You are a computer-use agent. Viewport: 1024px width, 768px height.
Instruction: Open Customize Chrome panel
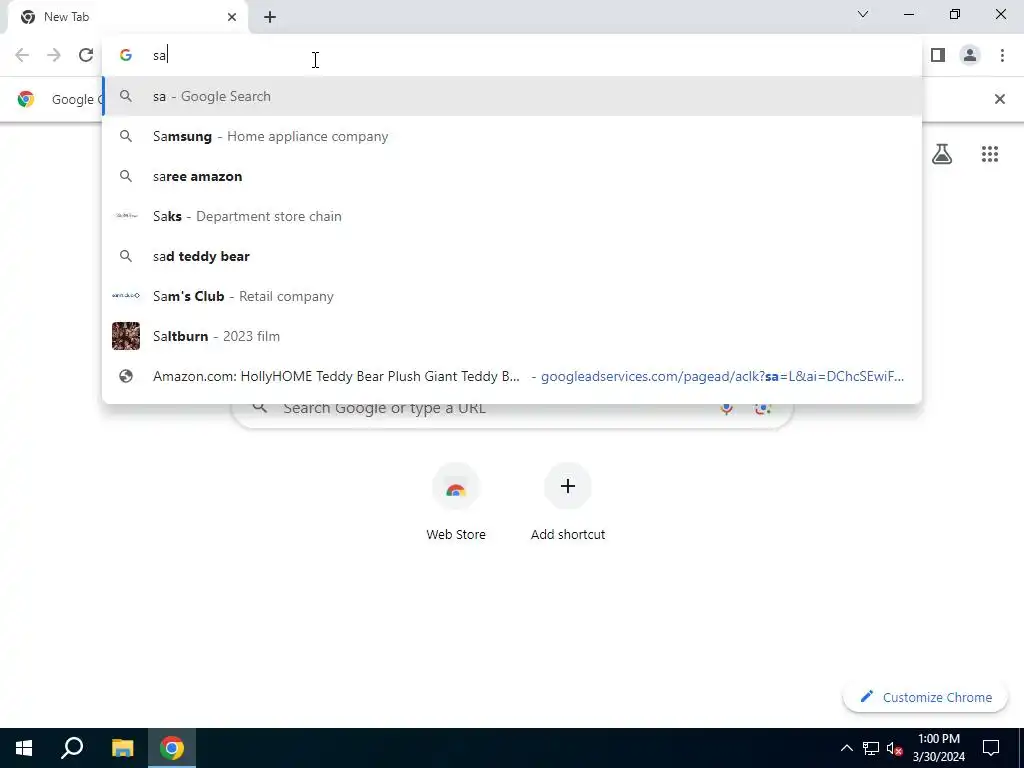point(925,697)
